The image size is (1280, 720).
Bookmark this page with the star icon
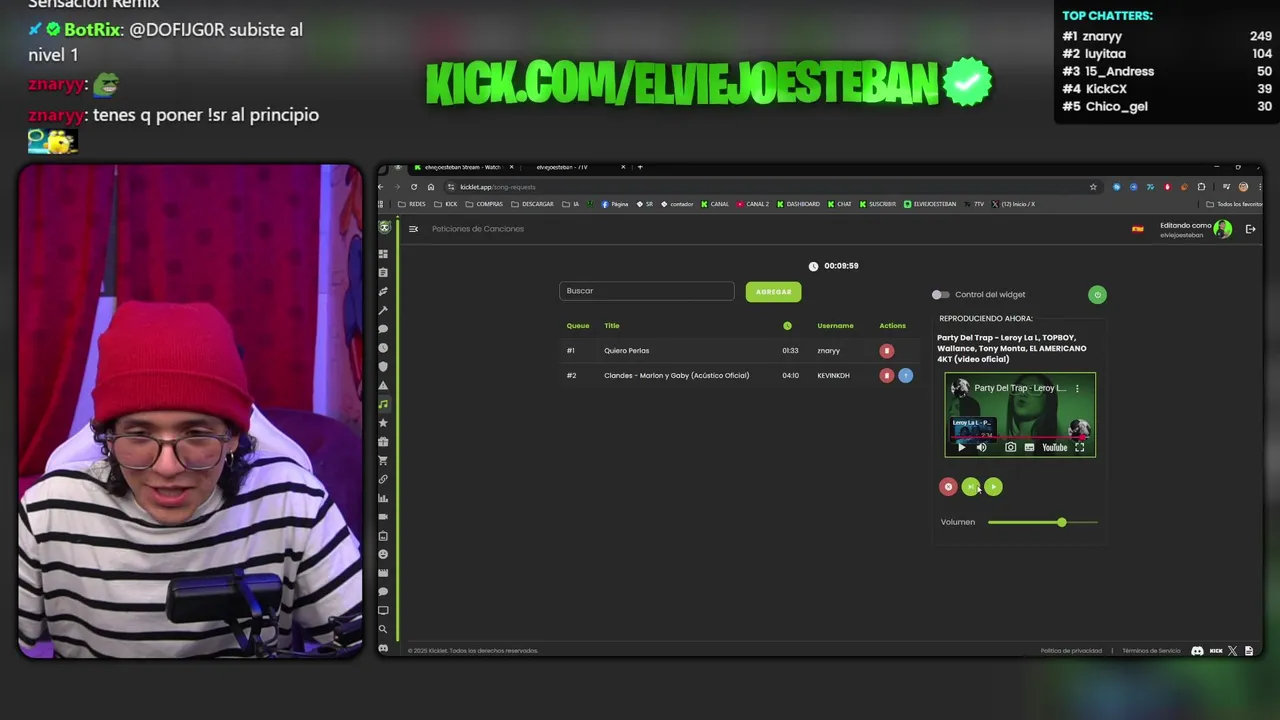point(1093,187)
